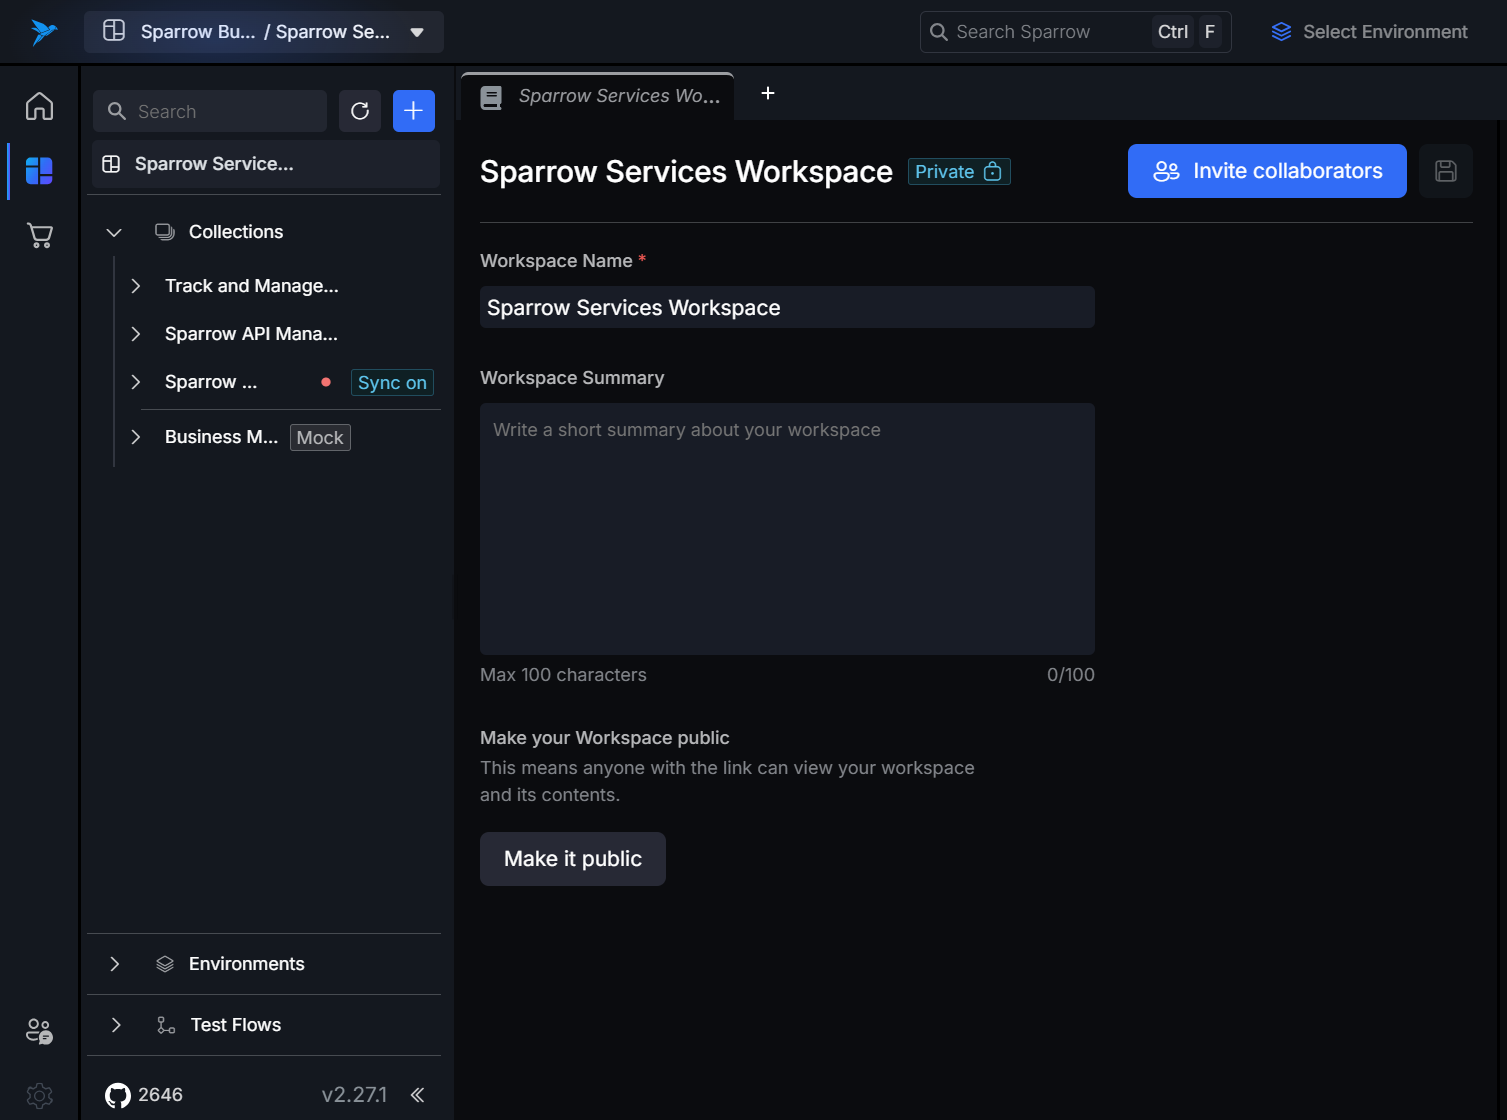The image size is (1507, 1120).
Task: Open the Select Environment dropdown
Action: (1369, 32)
